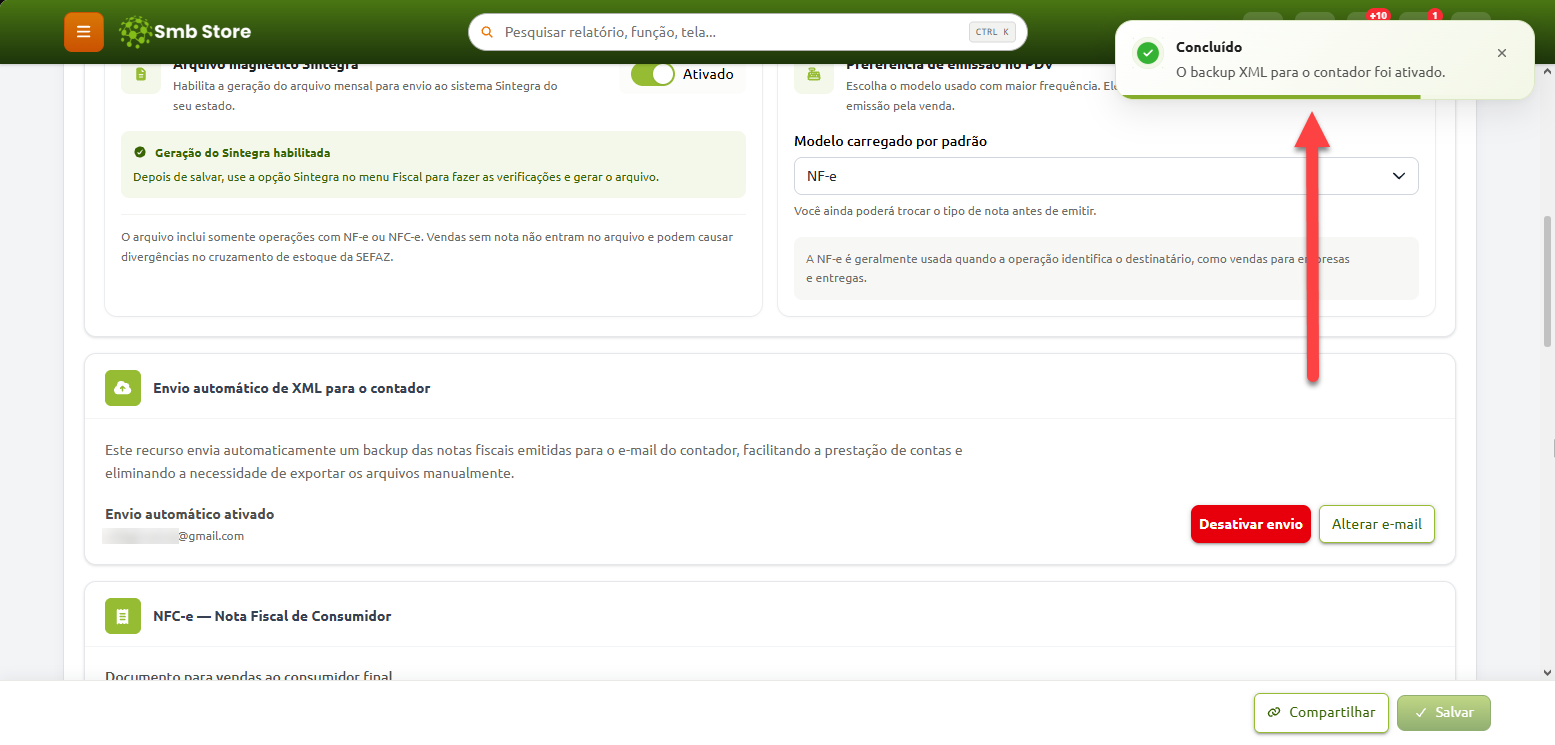Click the Este recurso envia automaticamente paragraph
The height and width of the screenshot is (745, 1555).
tap(534, 462)
